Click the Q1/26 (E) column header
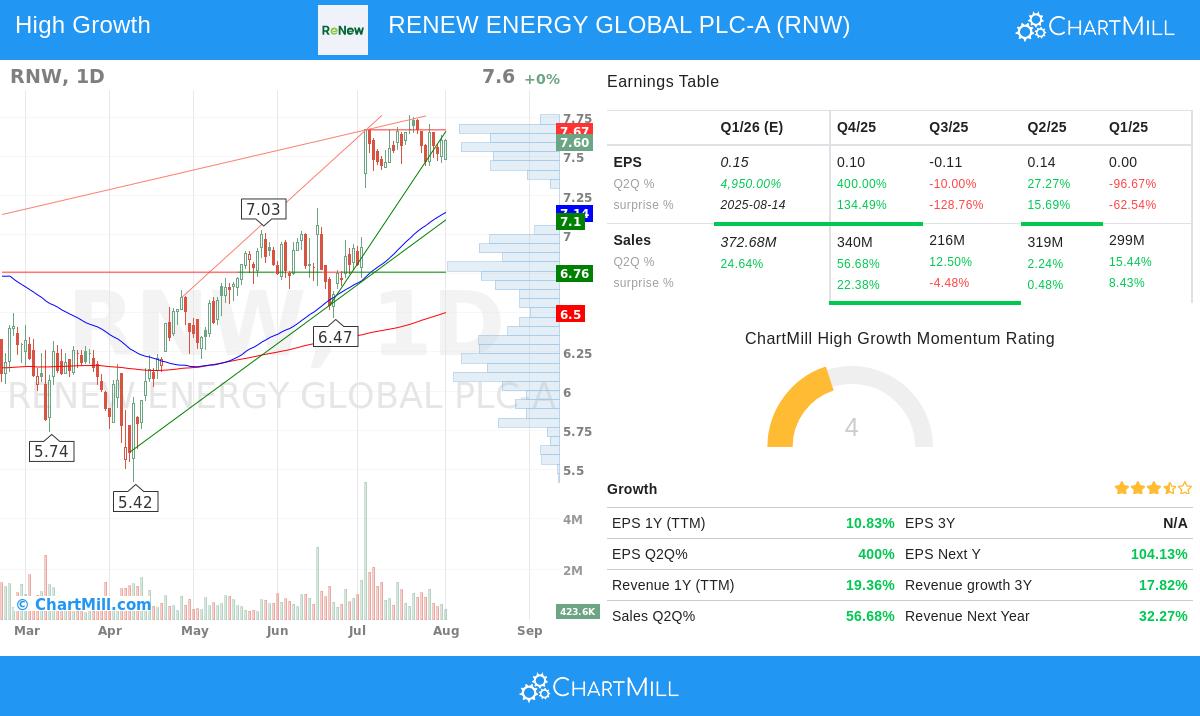Image resolution: width=1200 pixels, height=716 pixels. click(752, 127)
